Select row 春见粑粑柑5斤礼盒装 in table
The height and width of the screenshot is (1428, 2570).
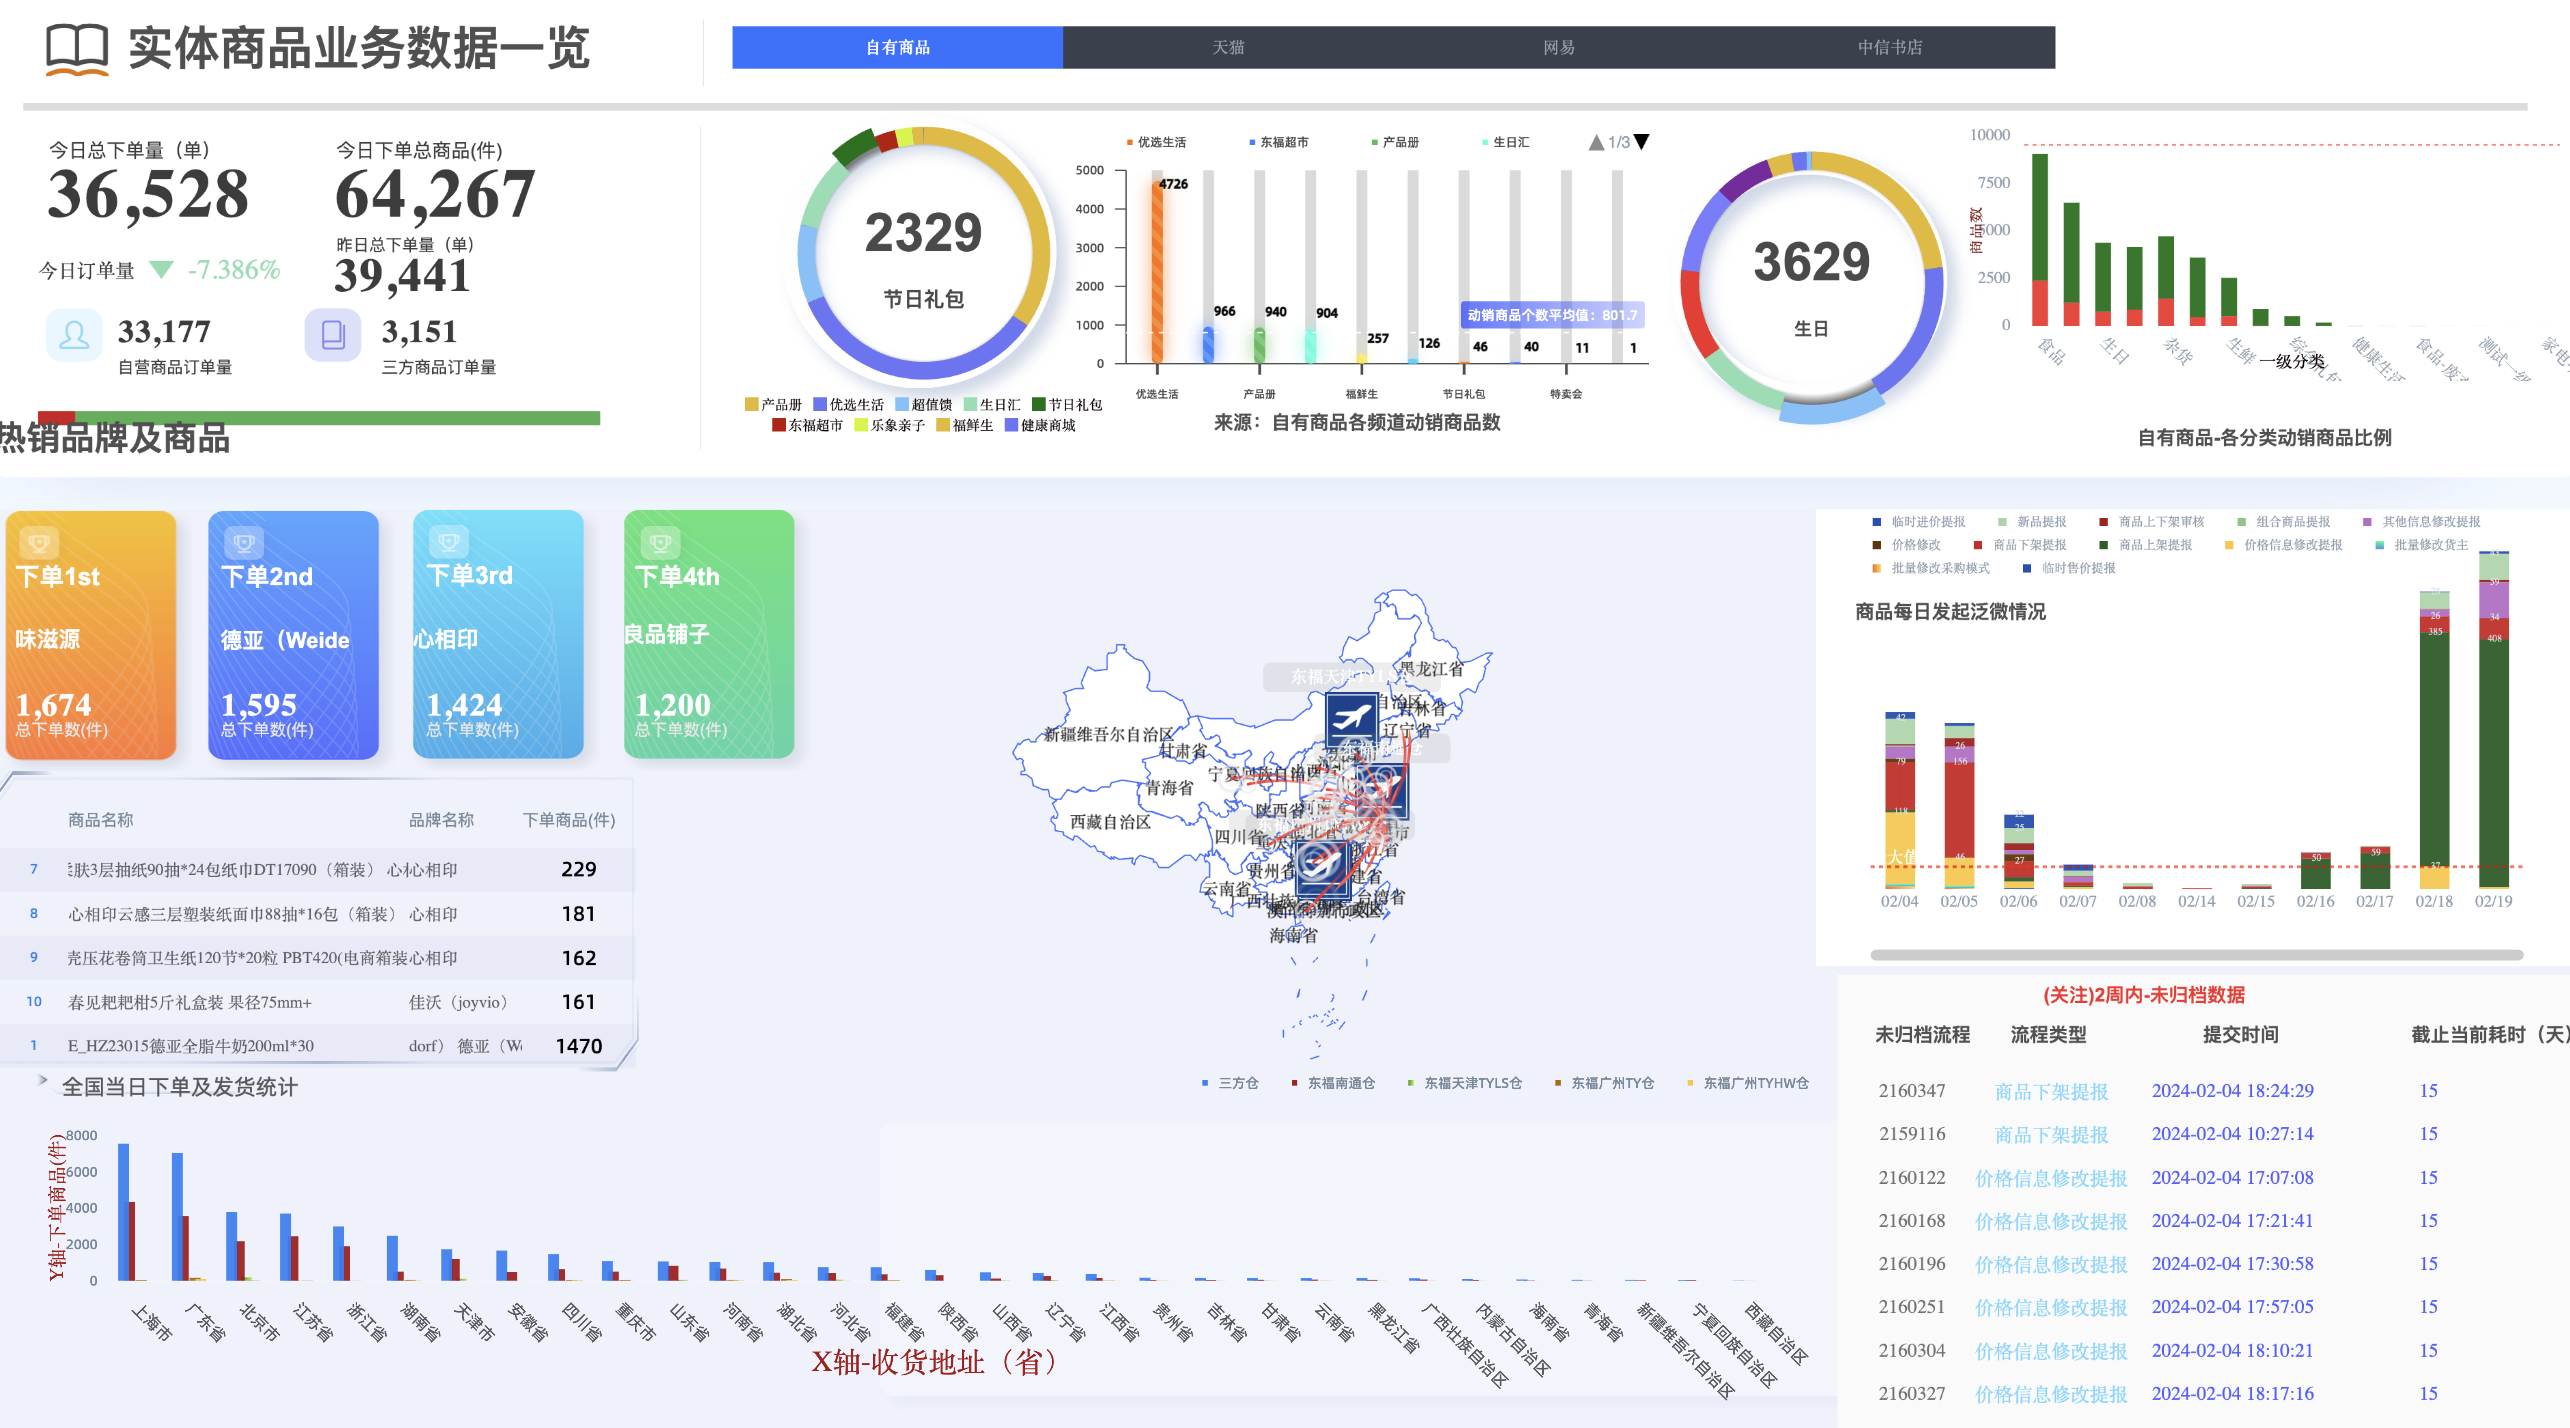[316, 1001]
